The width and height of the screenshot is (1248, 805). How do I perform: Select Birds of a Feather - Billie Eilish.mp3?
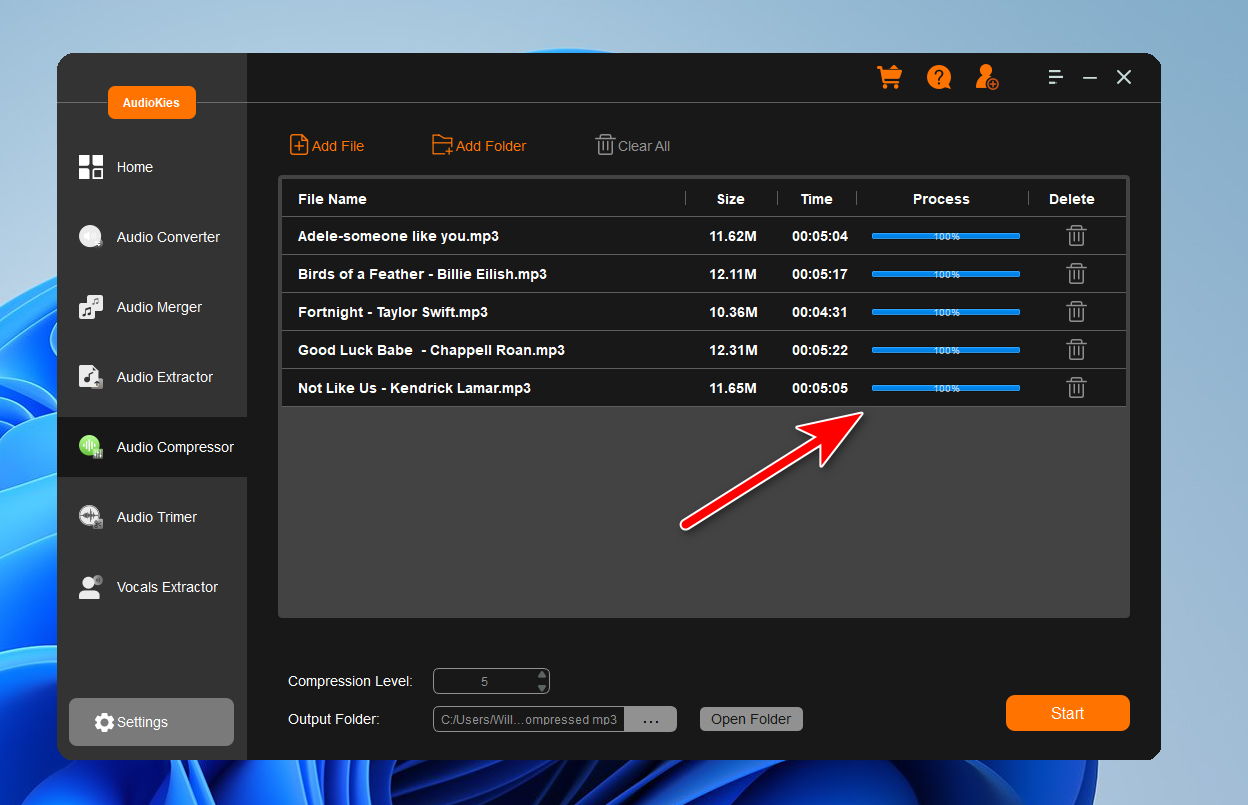pyautogui.click(x=422, y=274)
